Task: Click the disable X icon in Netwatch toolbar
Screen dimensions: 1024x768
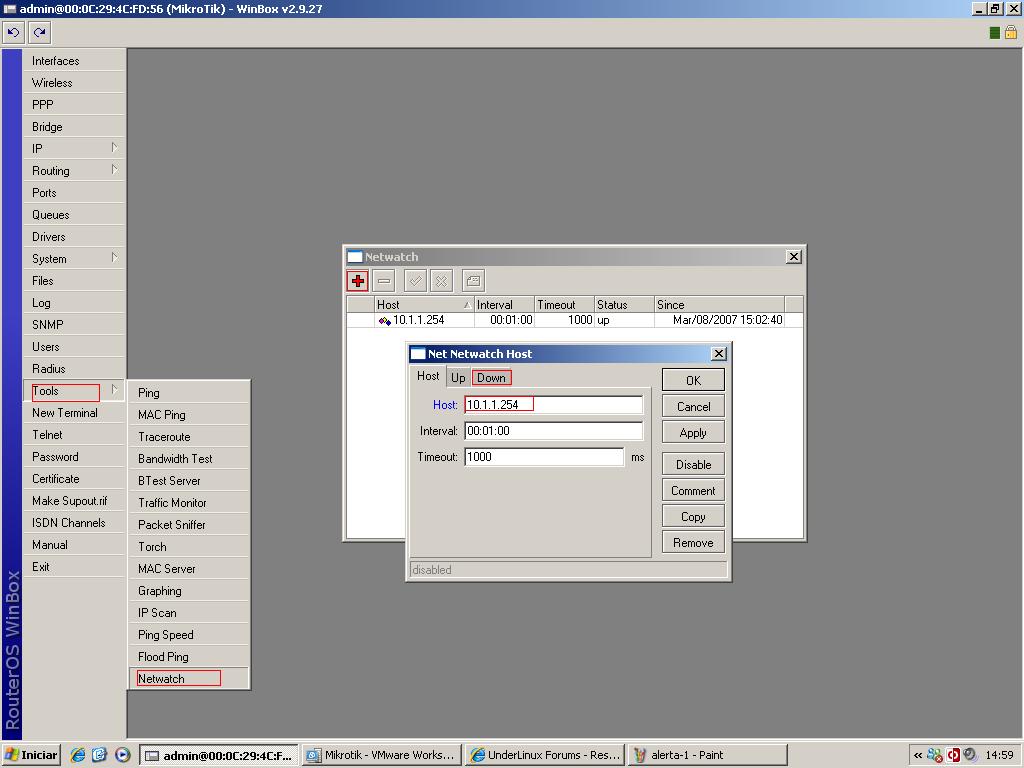Action: [441, 281]
